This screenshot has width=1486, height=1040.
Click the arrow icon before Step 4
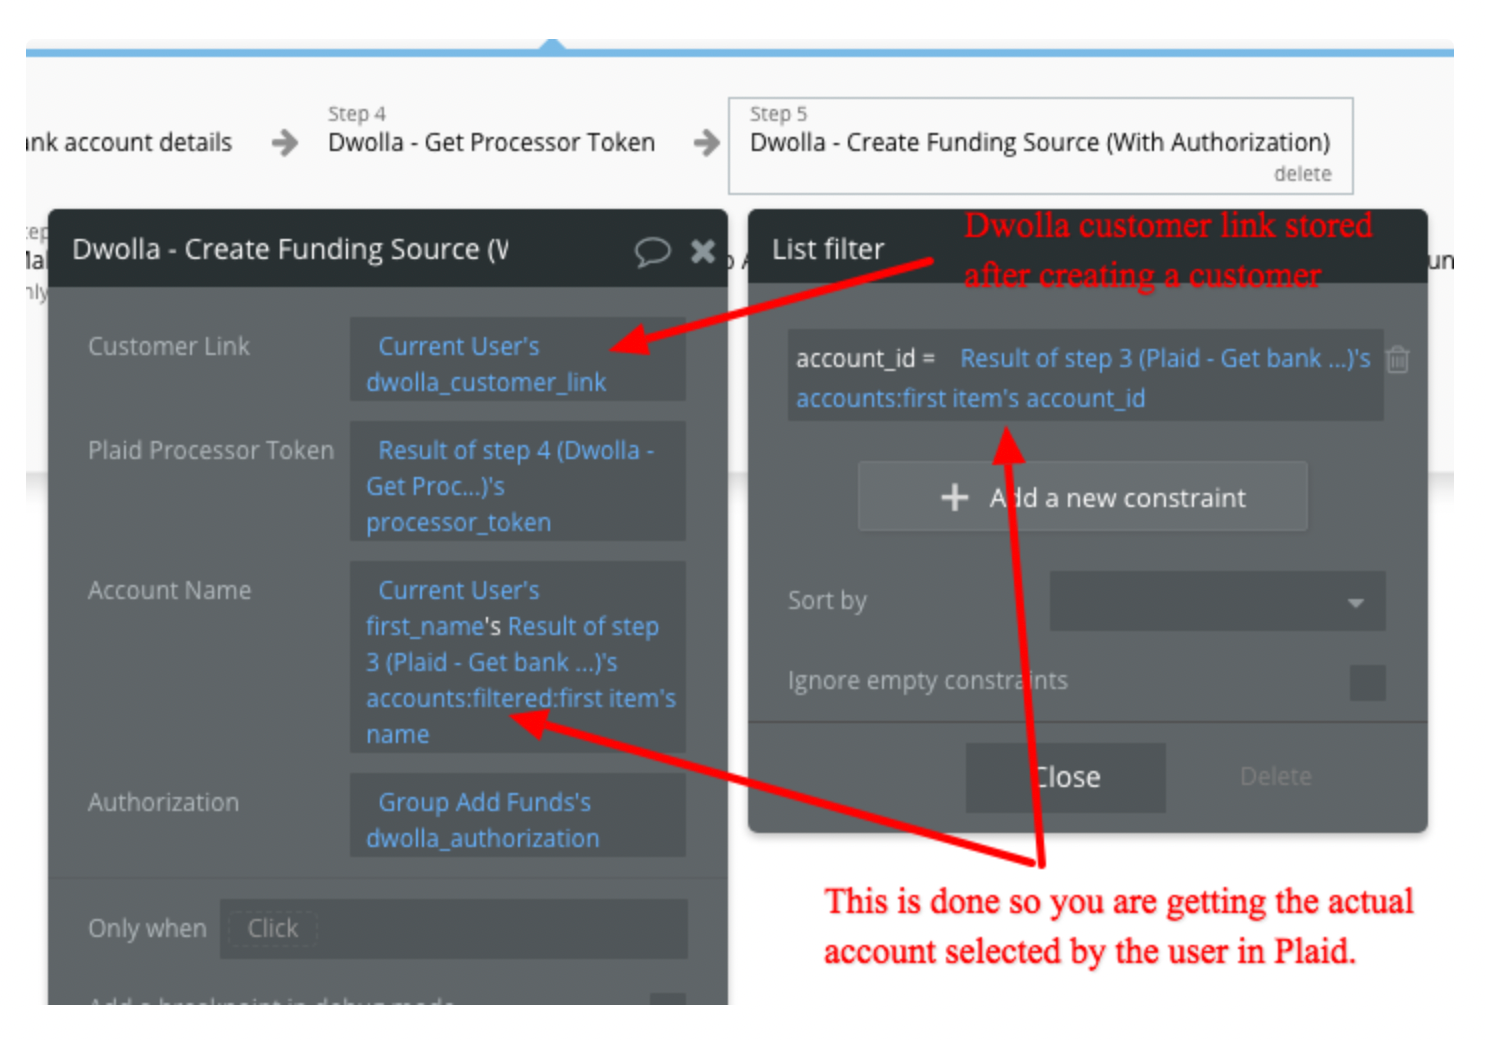[285, 143]
